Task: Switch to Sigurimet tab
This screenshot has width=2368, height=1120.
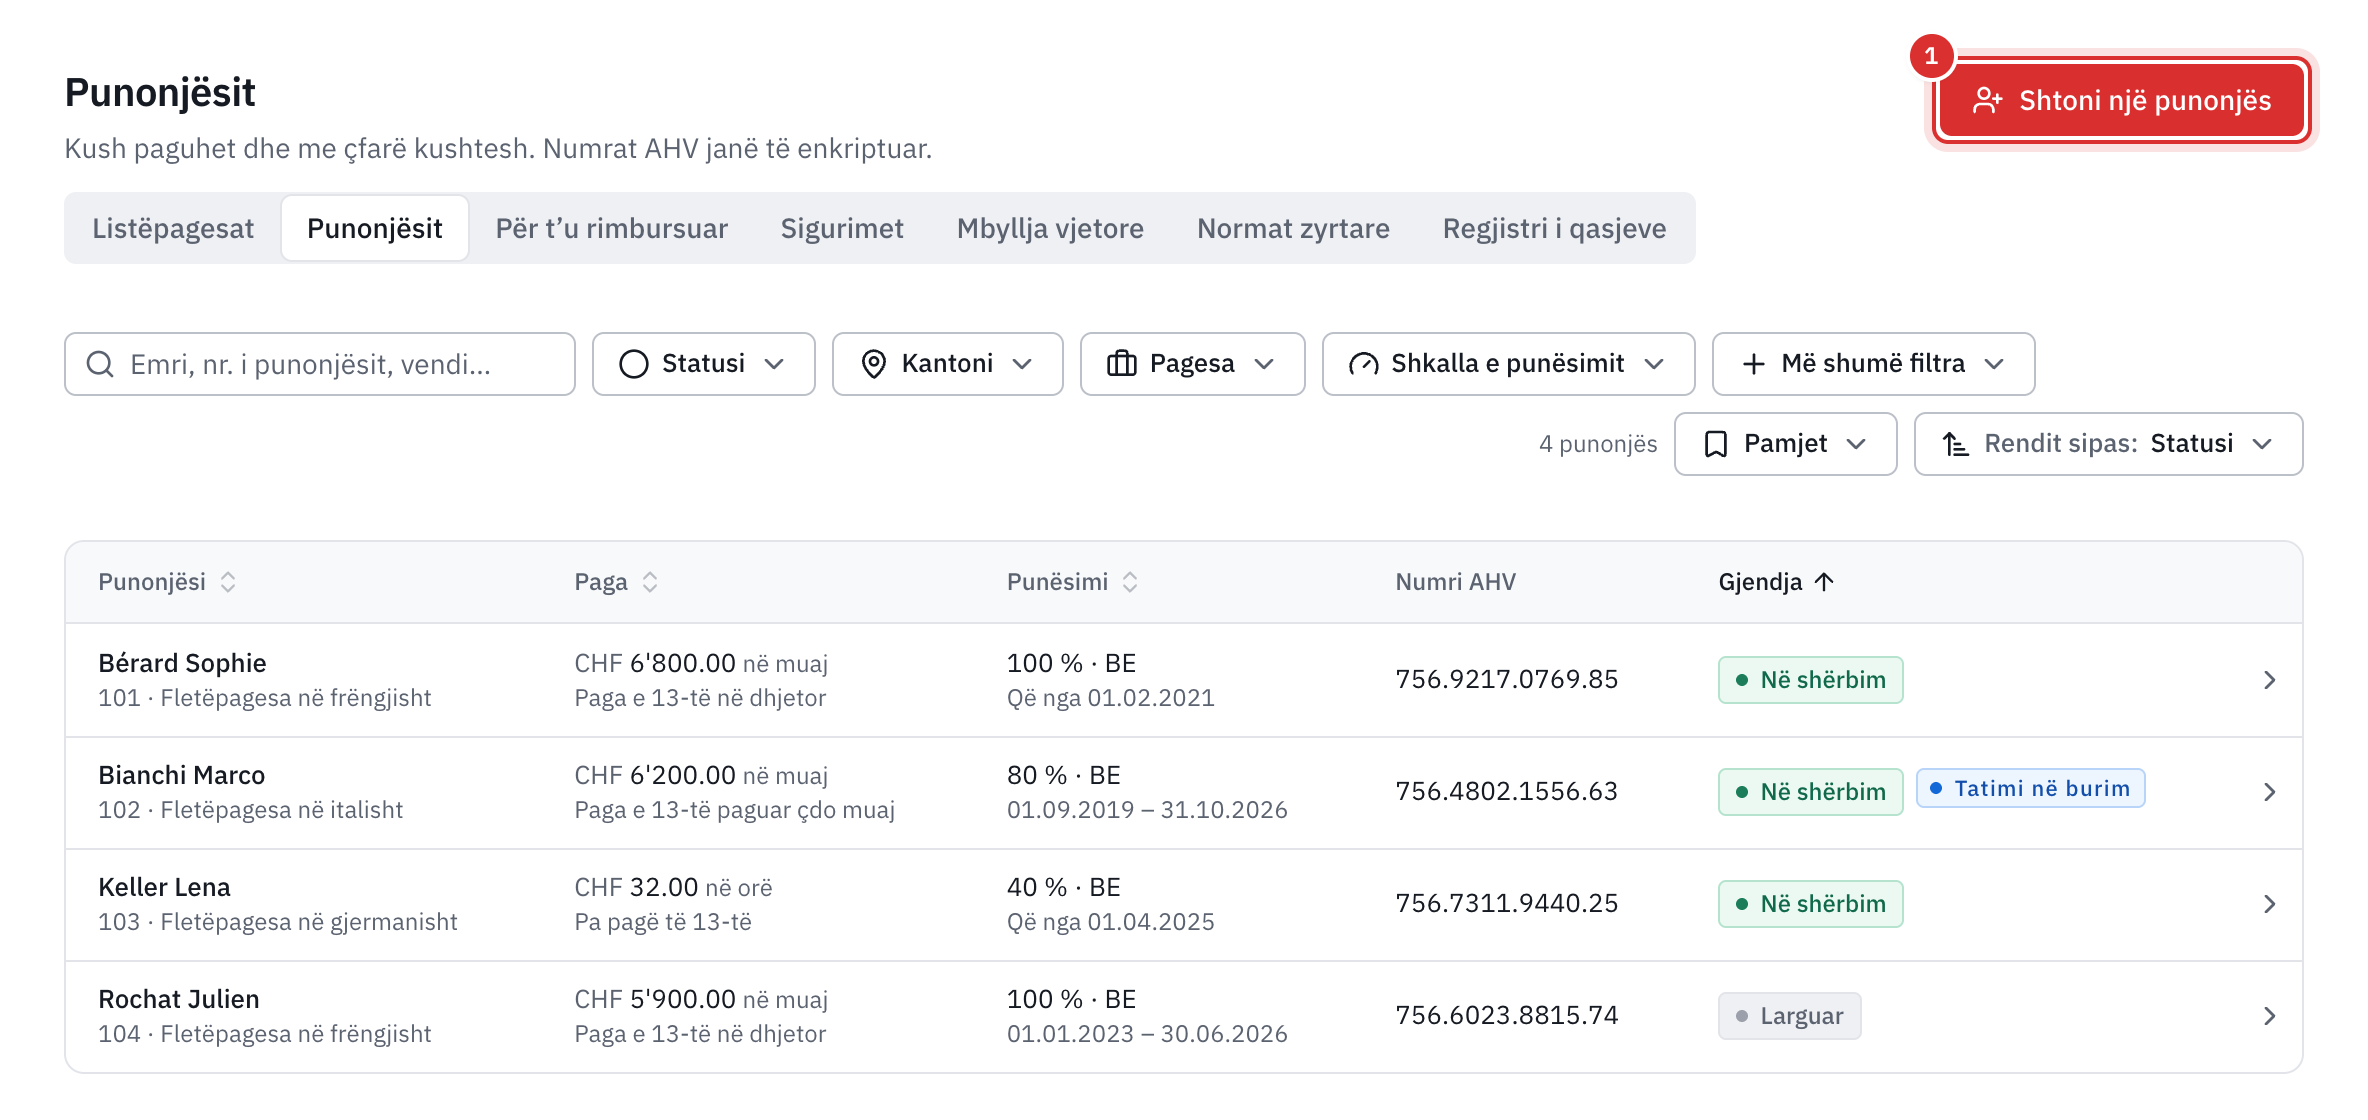Action: (842, 228)
